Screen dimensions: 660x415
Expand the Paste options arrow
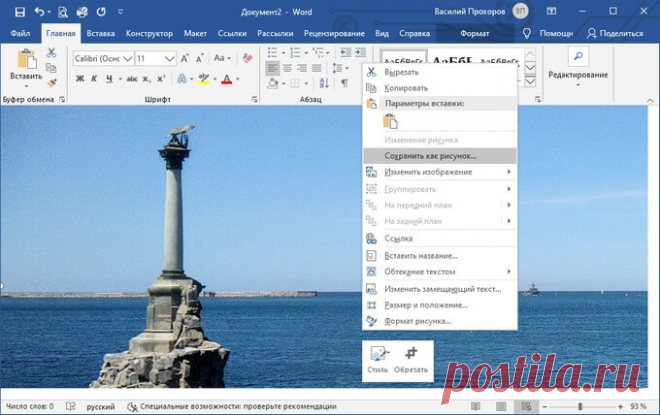26,86
